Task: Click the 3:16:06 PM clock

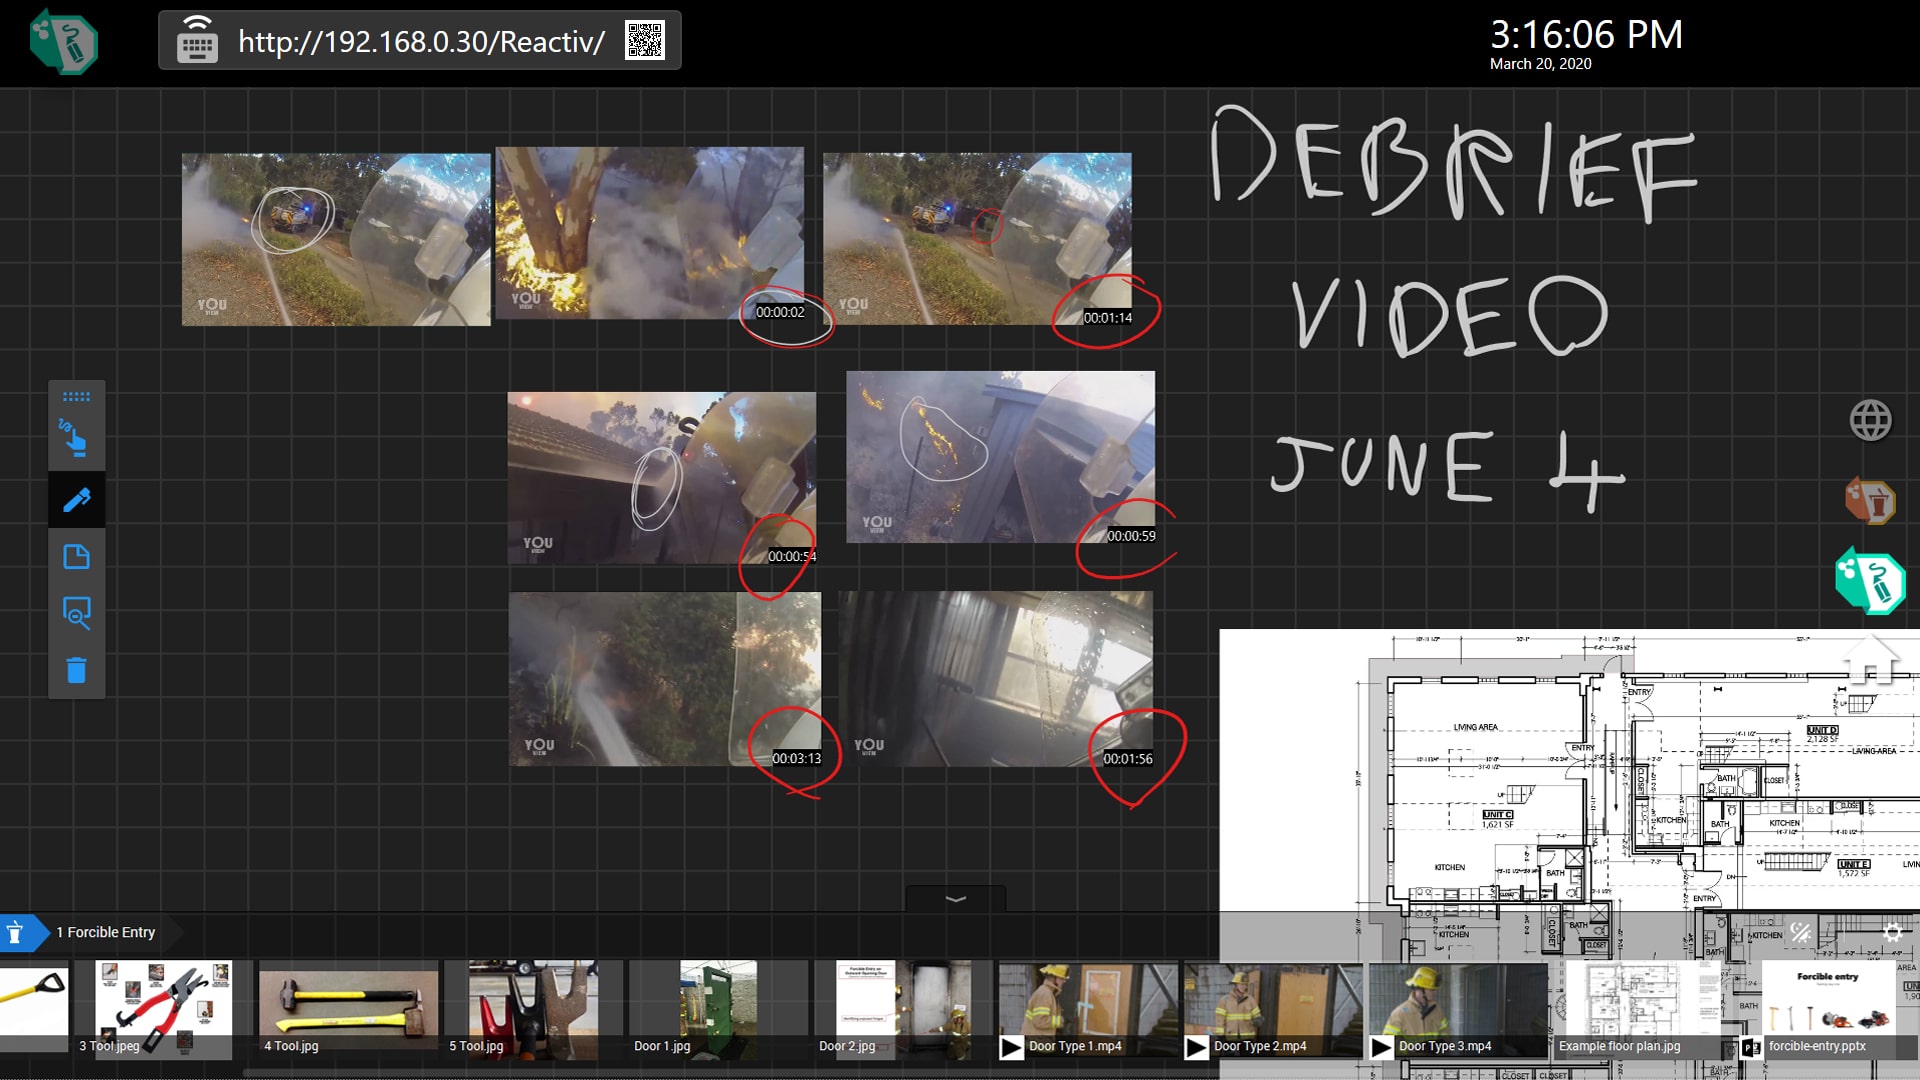Action: pos(1586,35)
